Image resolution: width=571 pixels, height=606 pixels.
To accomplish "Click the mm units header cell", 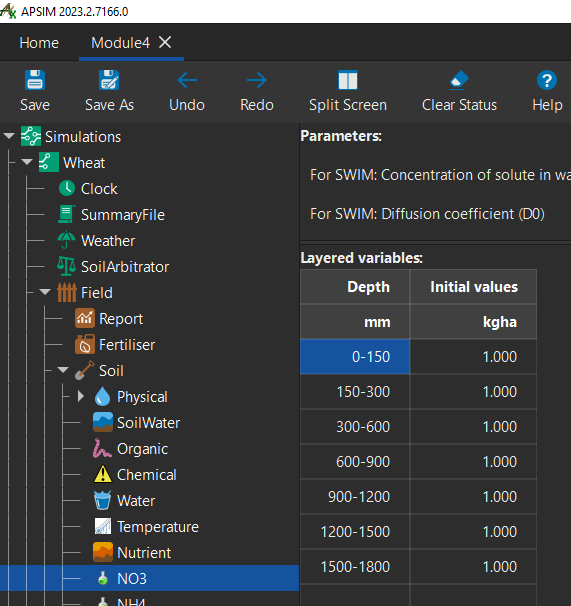I will pyautogui.click(x=355, y=322).
